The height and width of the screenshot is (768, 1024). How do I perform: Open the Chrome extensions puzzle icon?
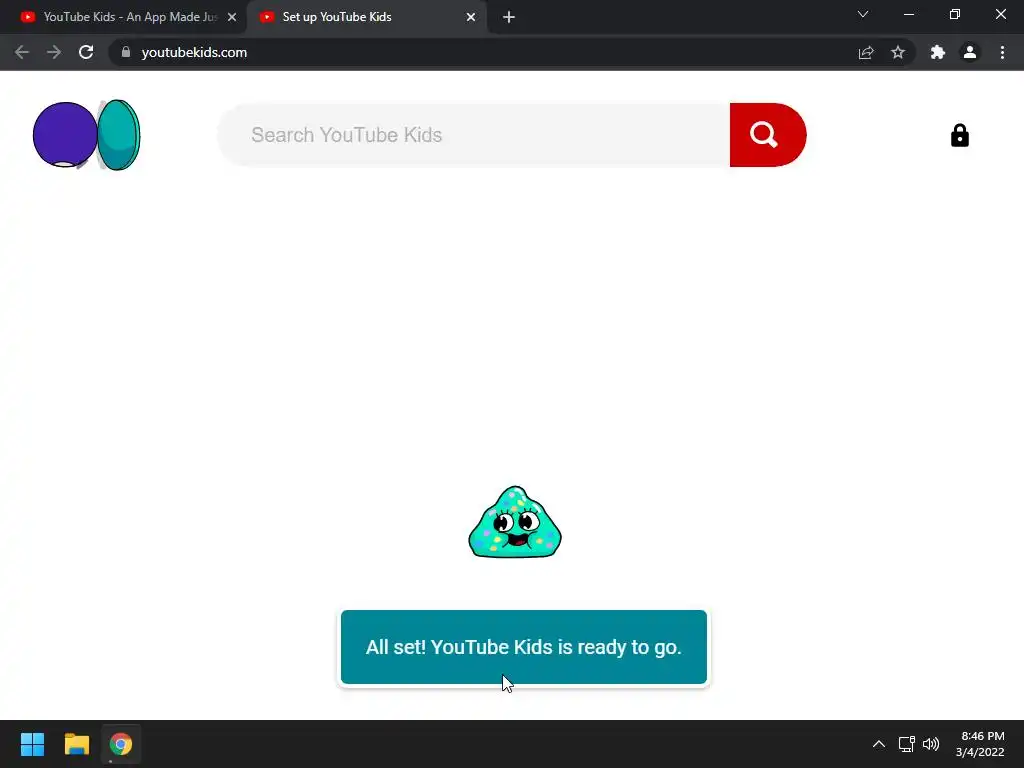(938, 52)
